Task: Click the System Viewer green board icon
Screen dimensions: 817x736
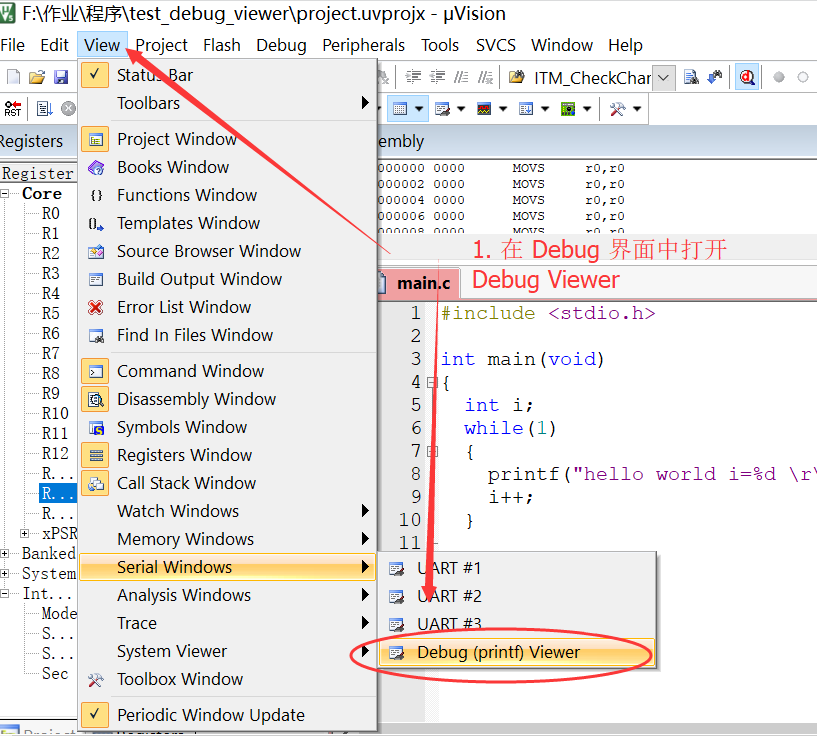Action: point(567,109)
